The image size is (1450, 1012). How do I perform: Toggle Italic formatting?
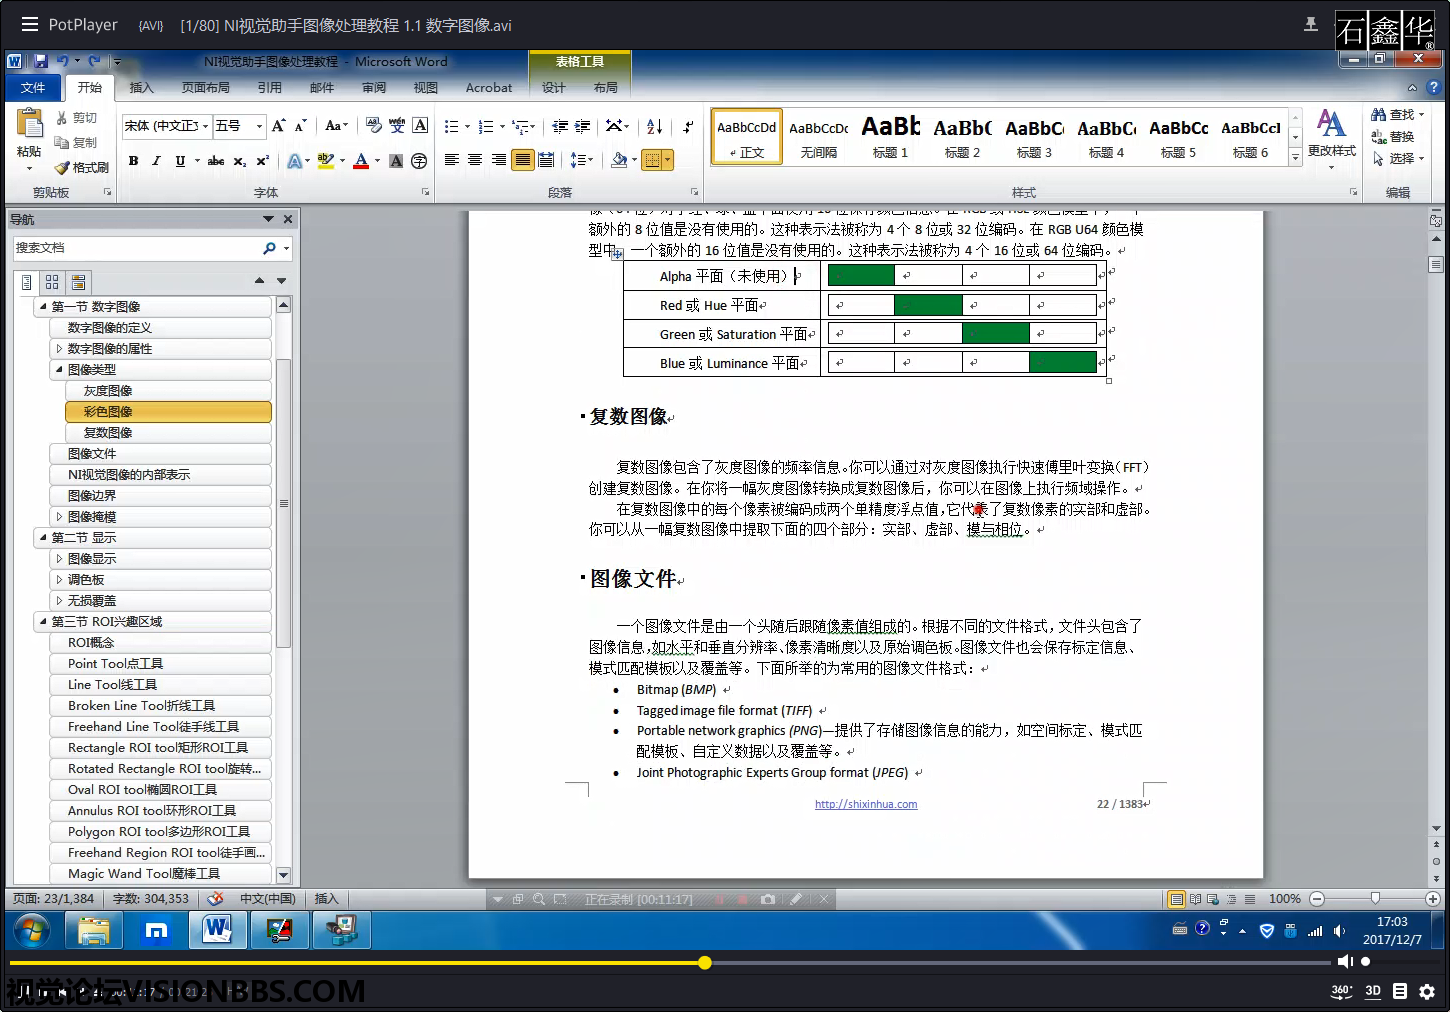click(156, 161)
